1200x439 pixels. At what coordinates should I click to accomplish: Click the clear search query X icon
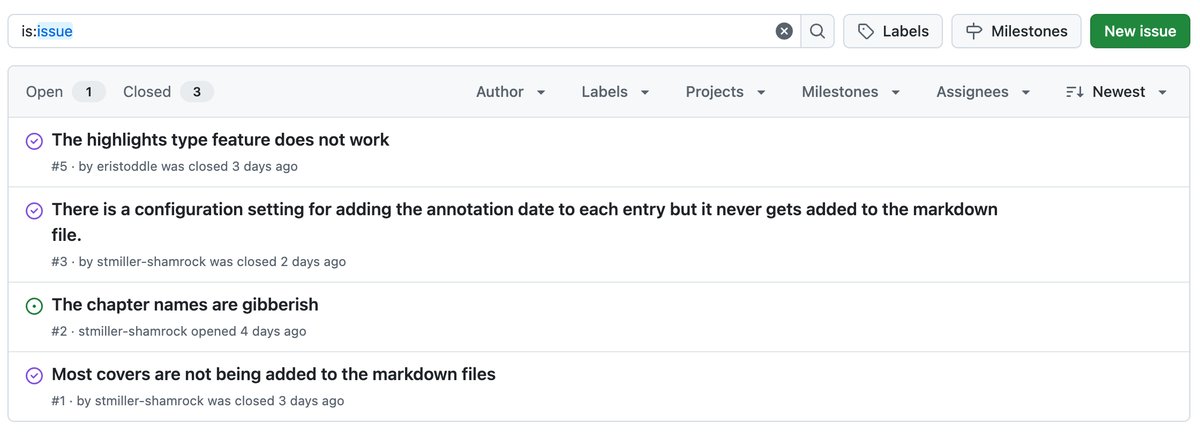[784, 31]
